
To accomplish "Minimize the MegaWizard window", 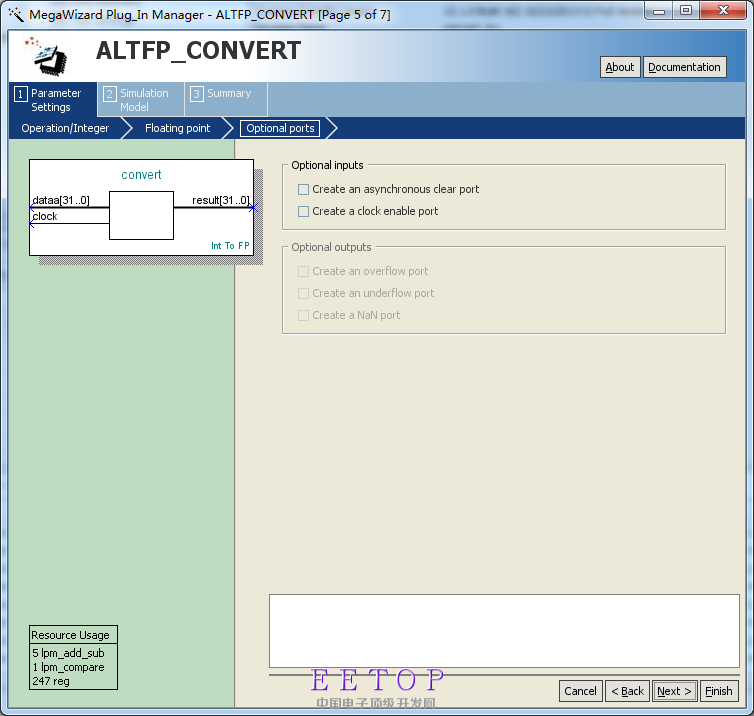I will 659,11.
